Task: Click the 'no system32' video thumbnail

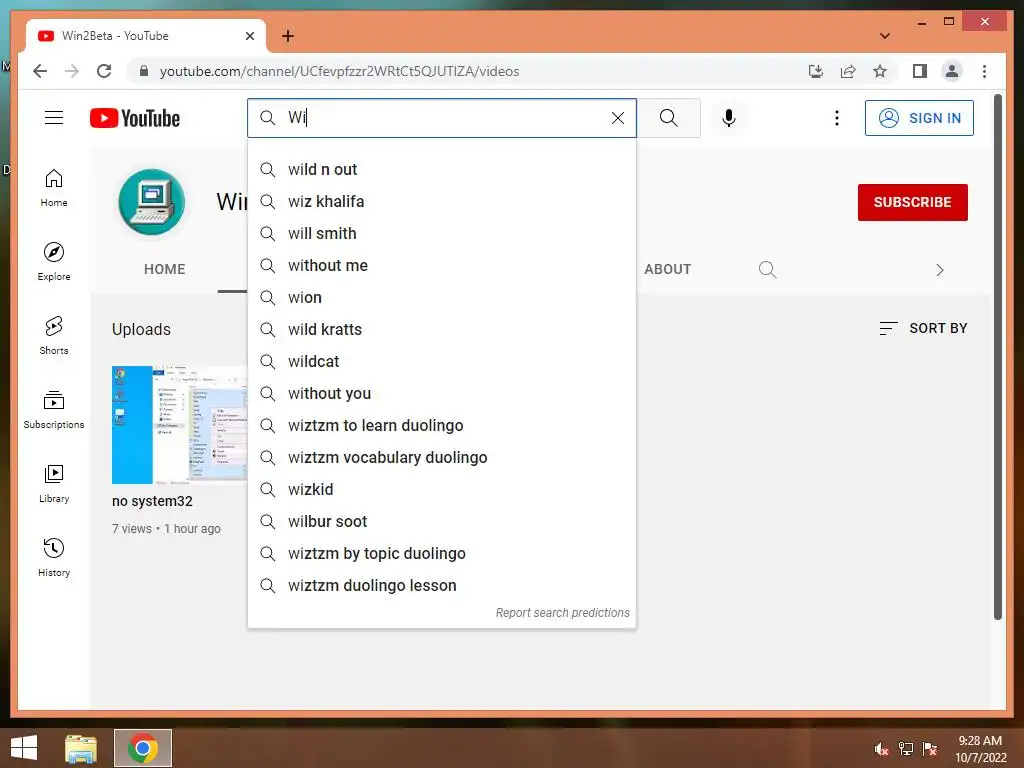Action: (180, 424)
